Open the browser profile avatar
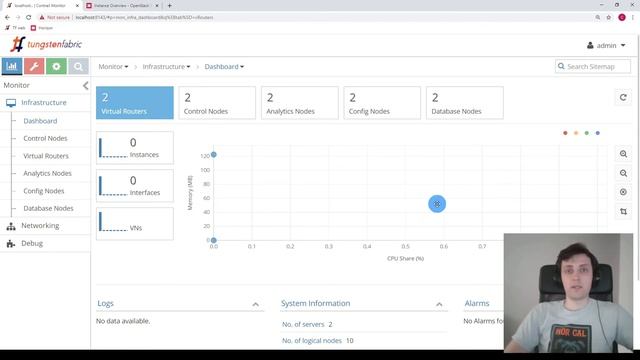This screenshot has width=640, height=360. pyautogui.click(x=622, y=17)
